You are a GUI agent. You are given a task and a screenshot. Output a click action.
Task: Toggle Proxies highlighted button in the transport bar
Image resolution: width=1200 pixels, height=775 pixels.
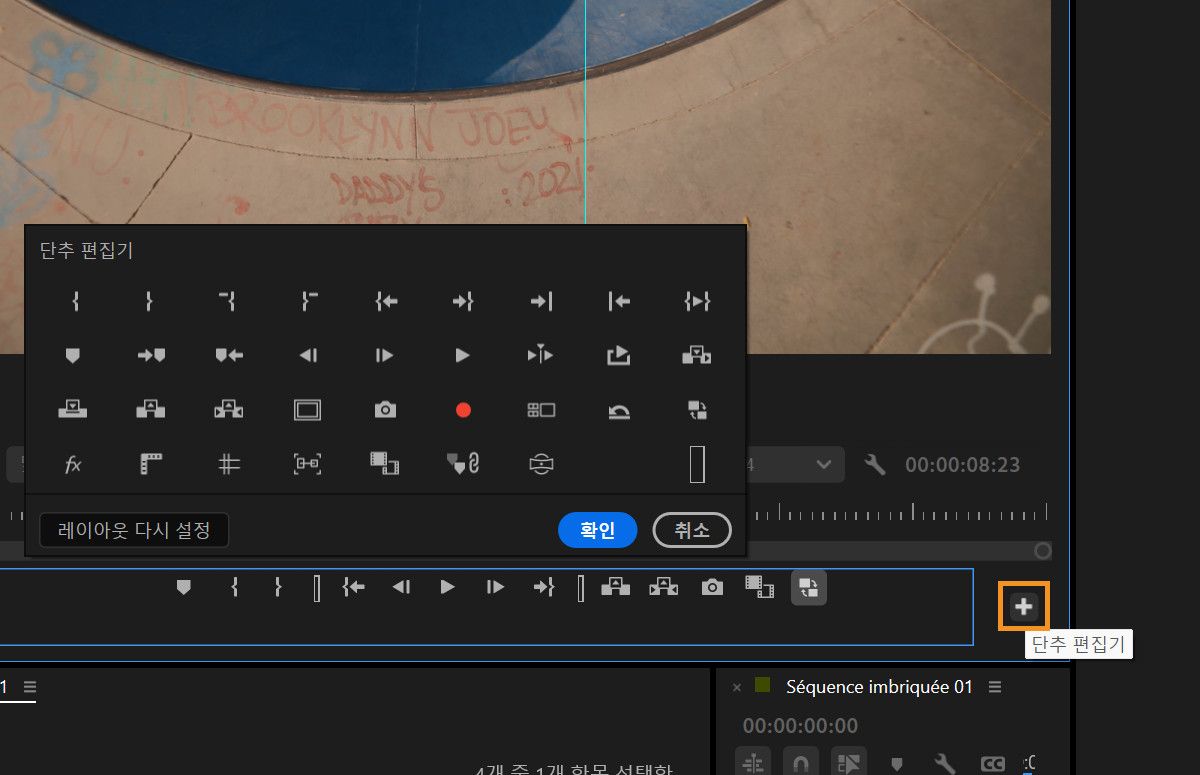tap(809, 588)
